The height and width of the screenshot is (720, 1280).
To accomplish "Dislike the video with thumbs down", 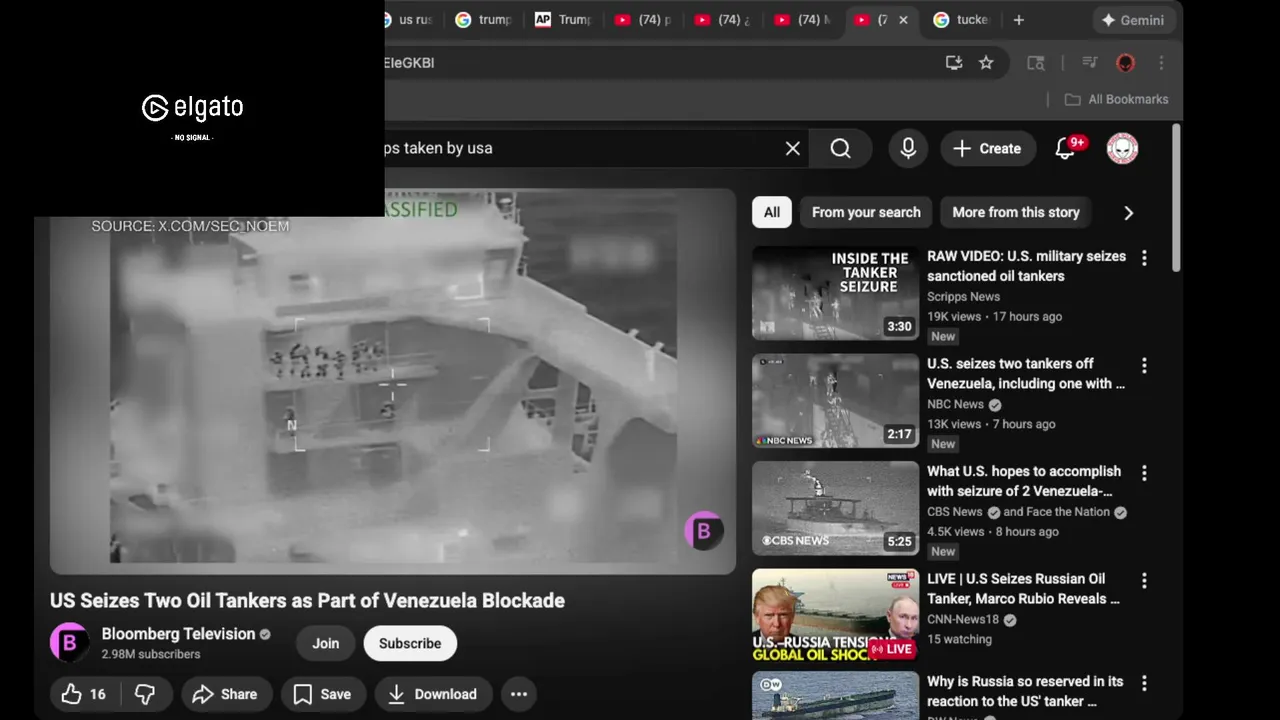I will pyautogui.click(x=146, y=694).
